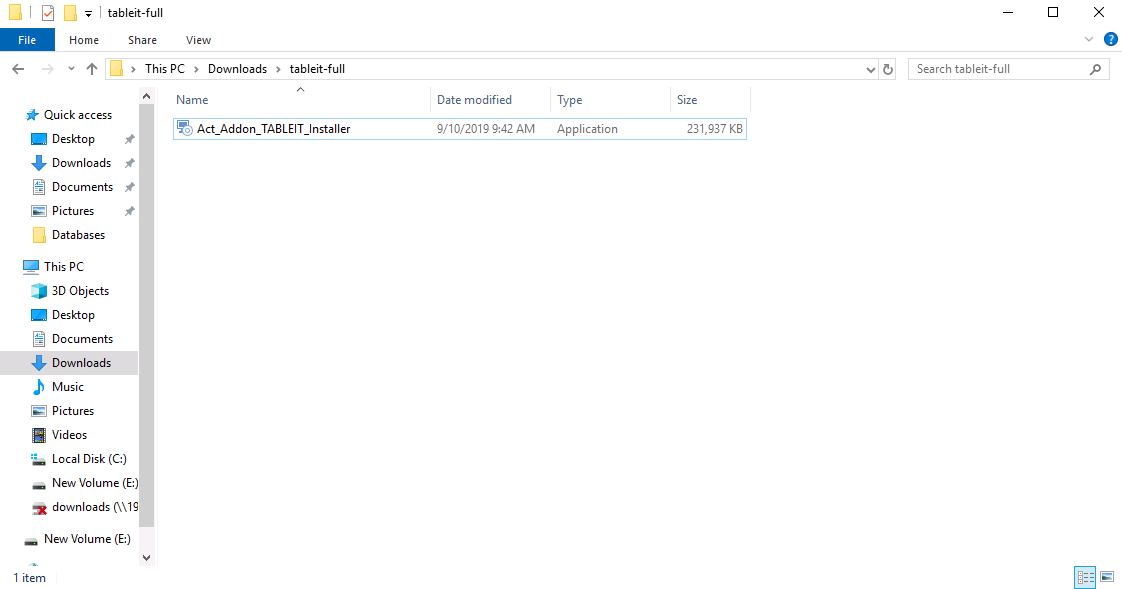Click the Help question mark icon
The width and height of the screenshot is (1122, 589).
pos(1110,40)
